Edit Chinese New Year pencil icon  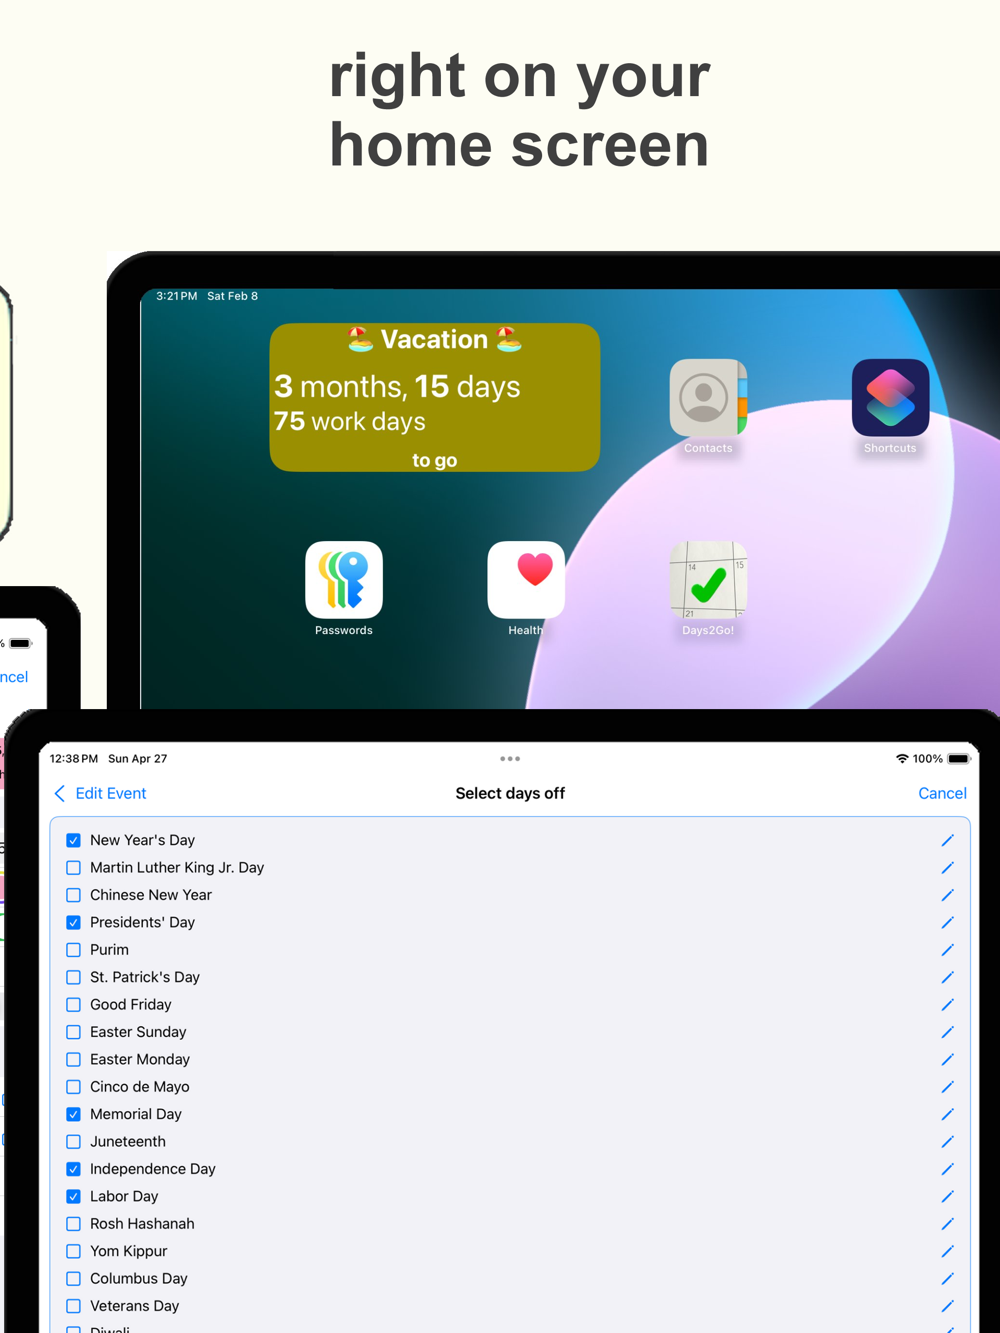click(947, 895)
